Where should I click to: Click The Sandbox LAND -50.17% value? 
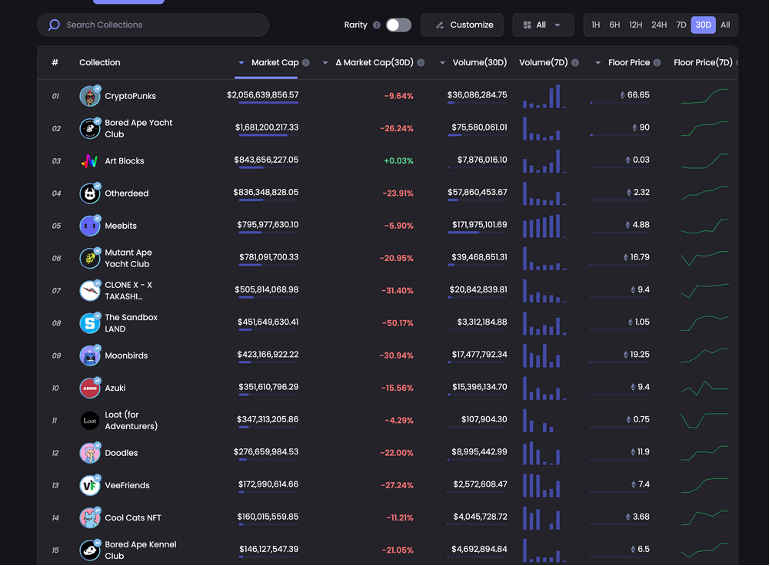click(x=398, y=323)
